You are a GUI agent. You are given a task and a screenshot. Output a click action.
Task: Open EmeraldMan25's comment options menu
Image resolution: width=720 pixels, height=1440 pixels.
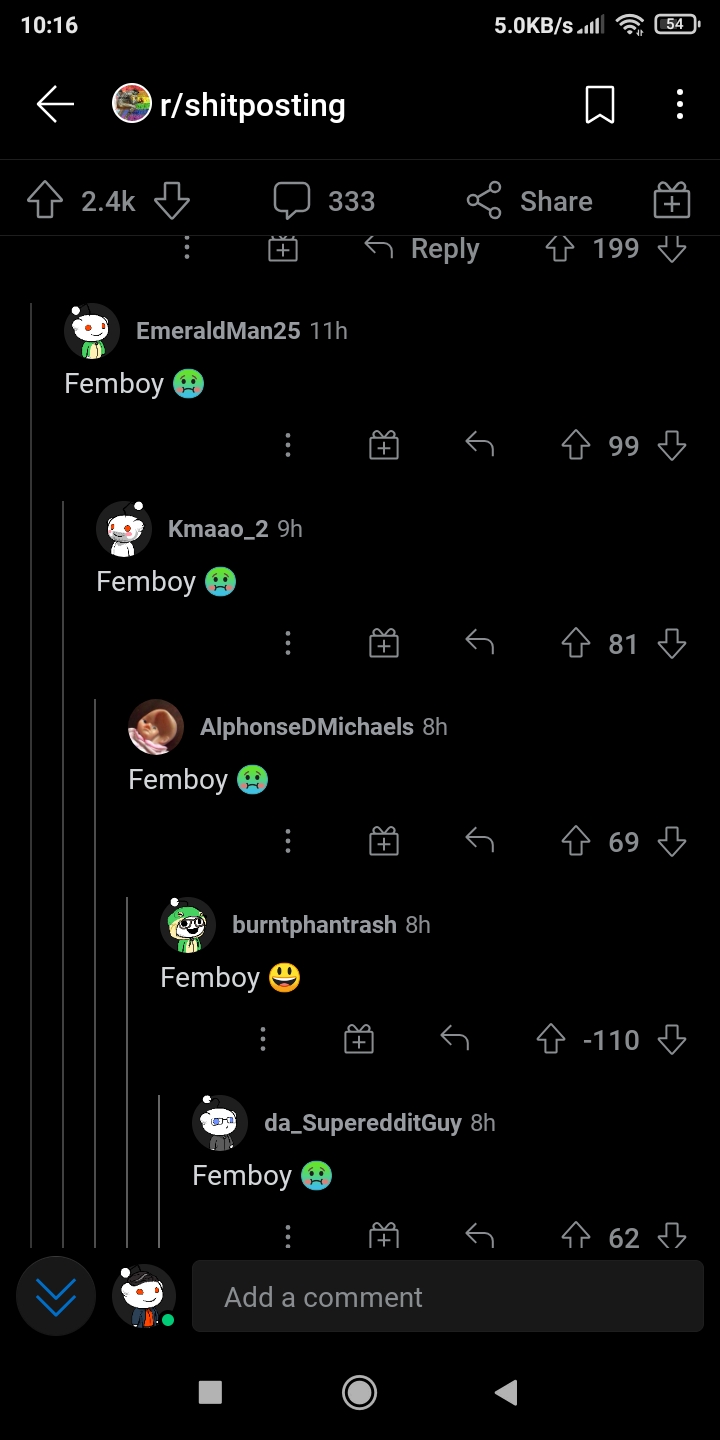[288, 445]
